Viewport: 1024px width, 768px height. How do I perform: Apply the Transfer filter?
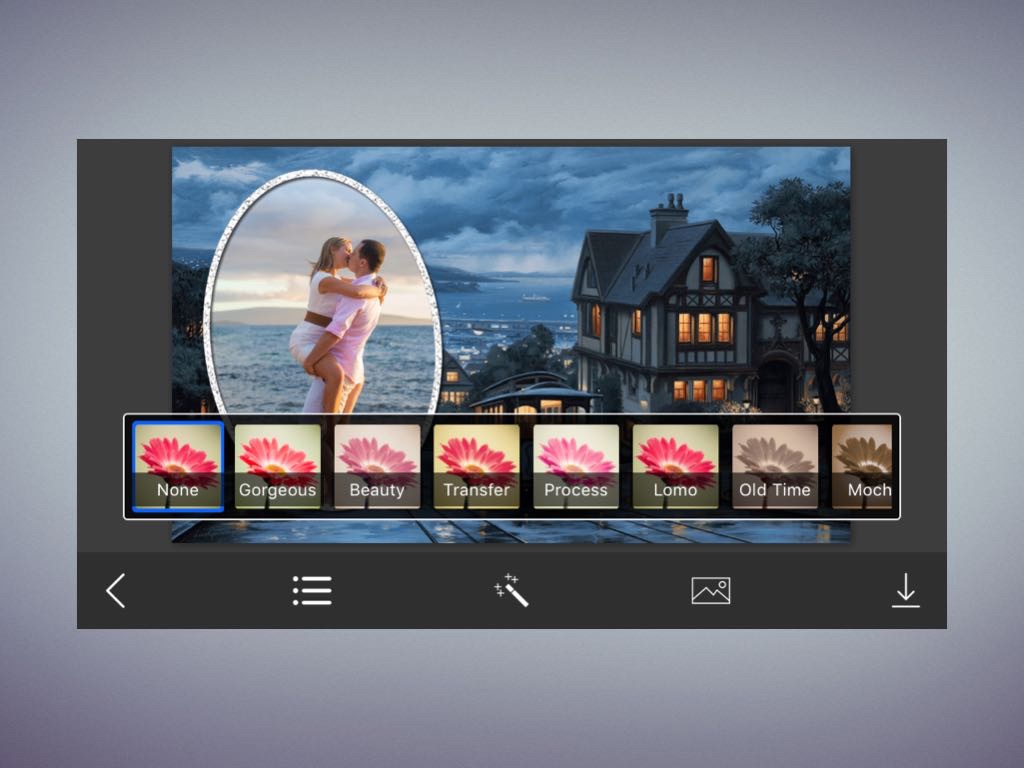476,466
